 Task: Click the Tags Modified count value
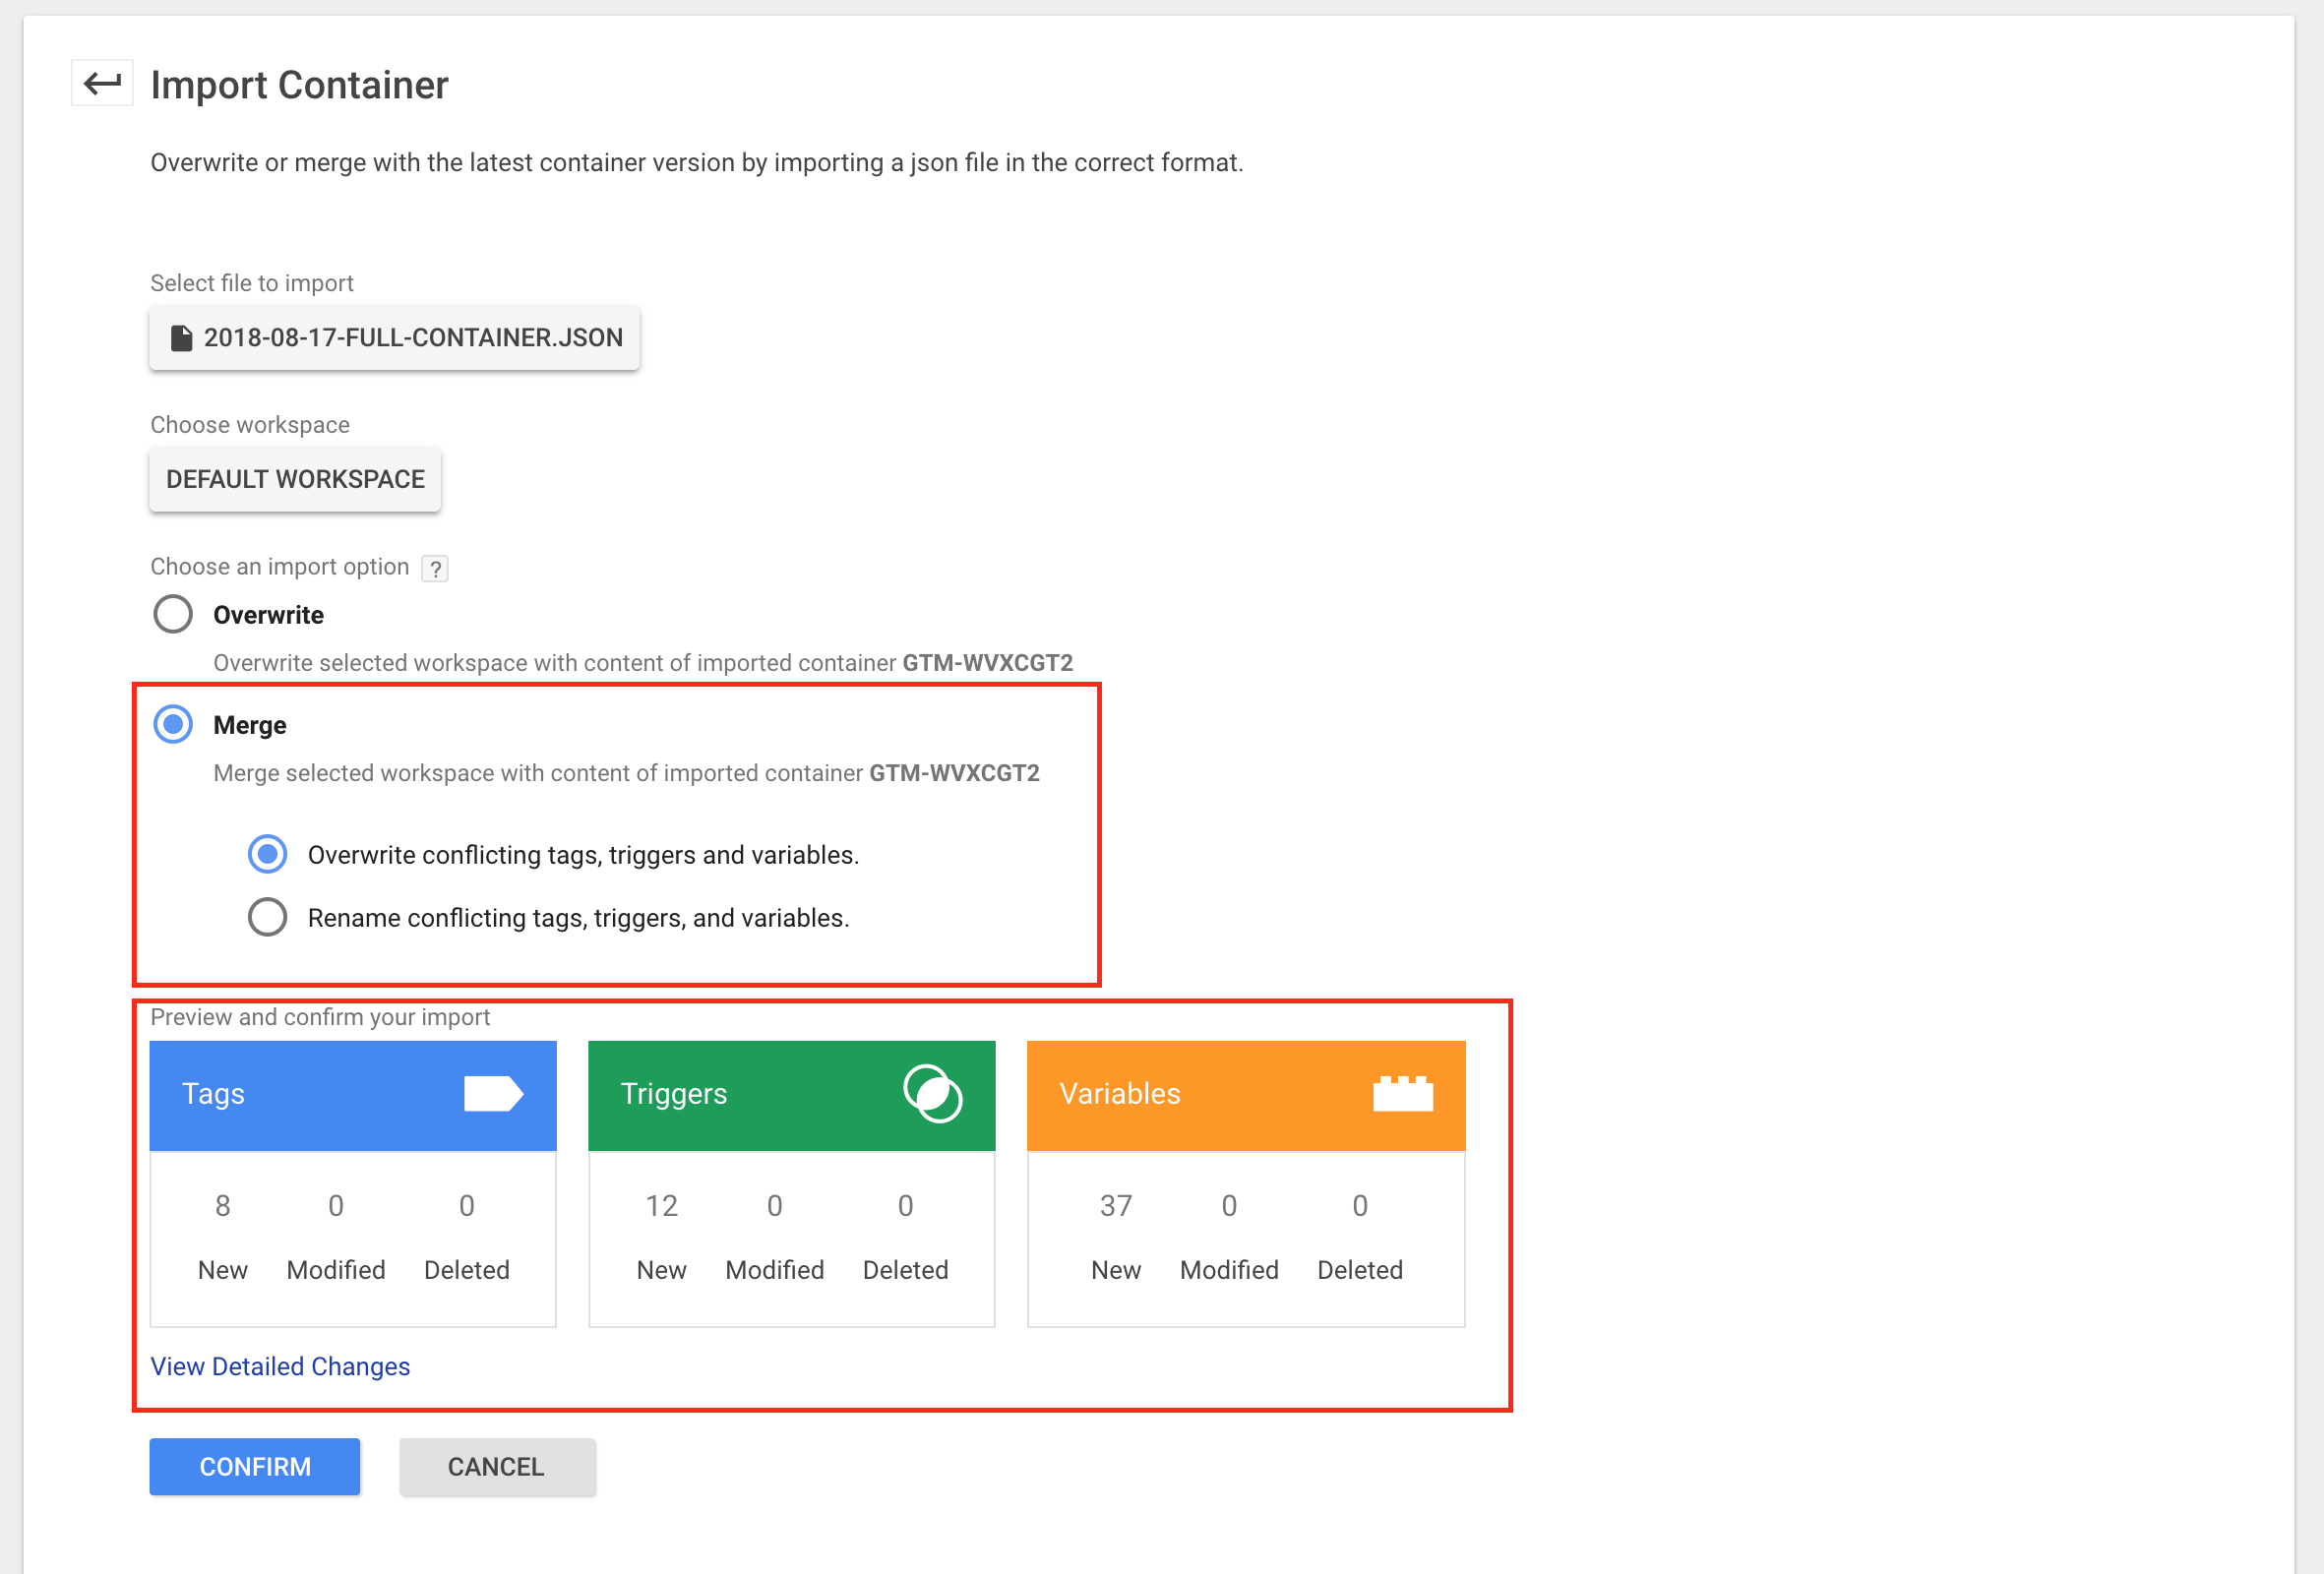(x=336, y=1206)
